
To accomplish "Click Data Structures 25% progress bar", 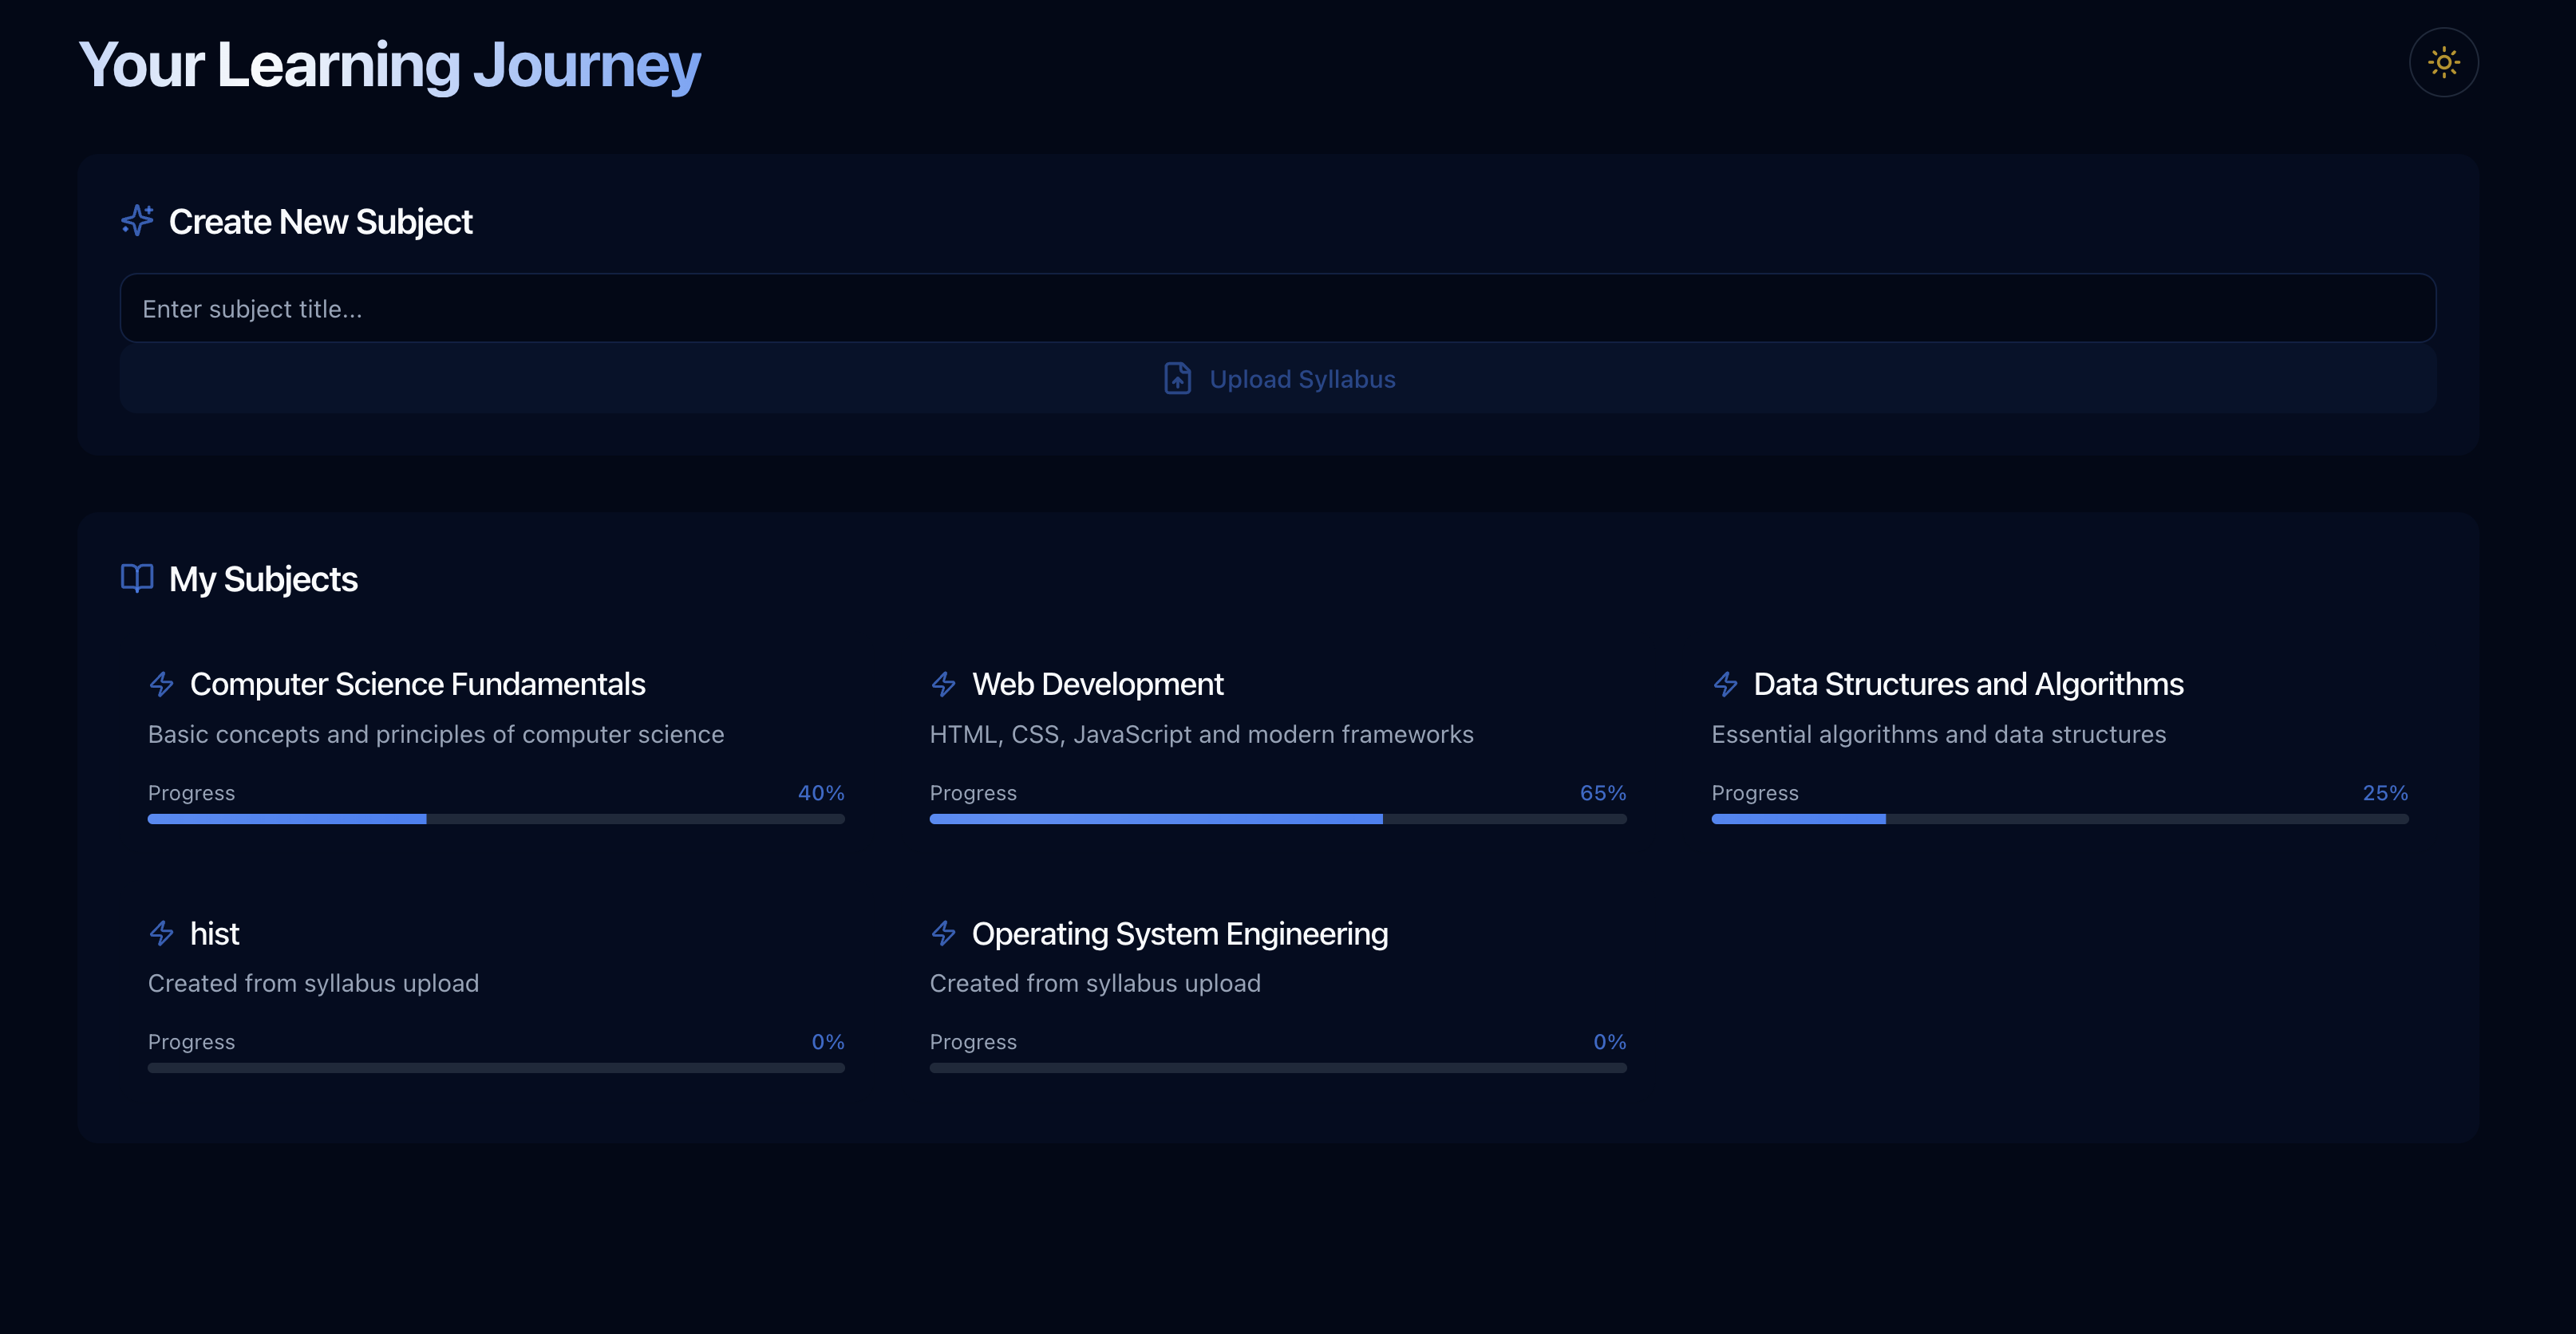I will click(2059, 819).
